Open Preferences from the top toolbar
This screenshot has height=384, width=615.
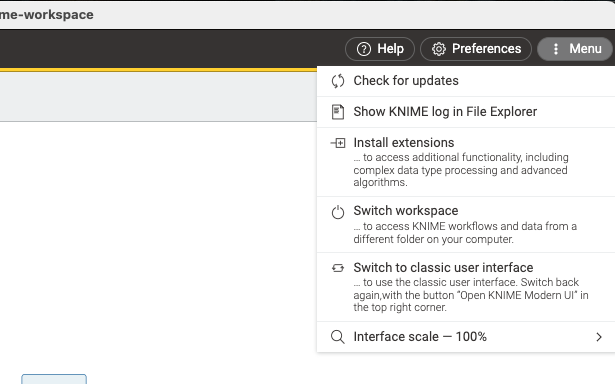(x=476, y=49)
